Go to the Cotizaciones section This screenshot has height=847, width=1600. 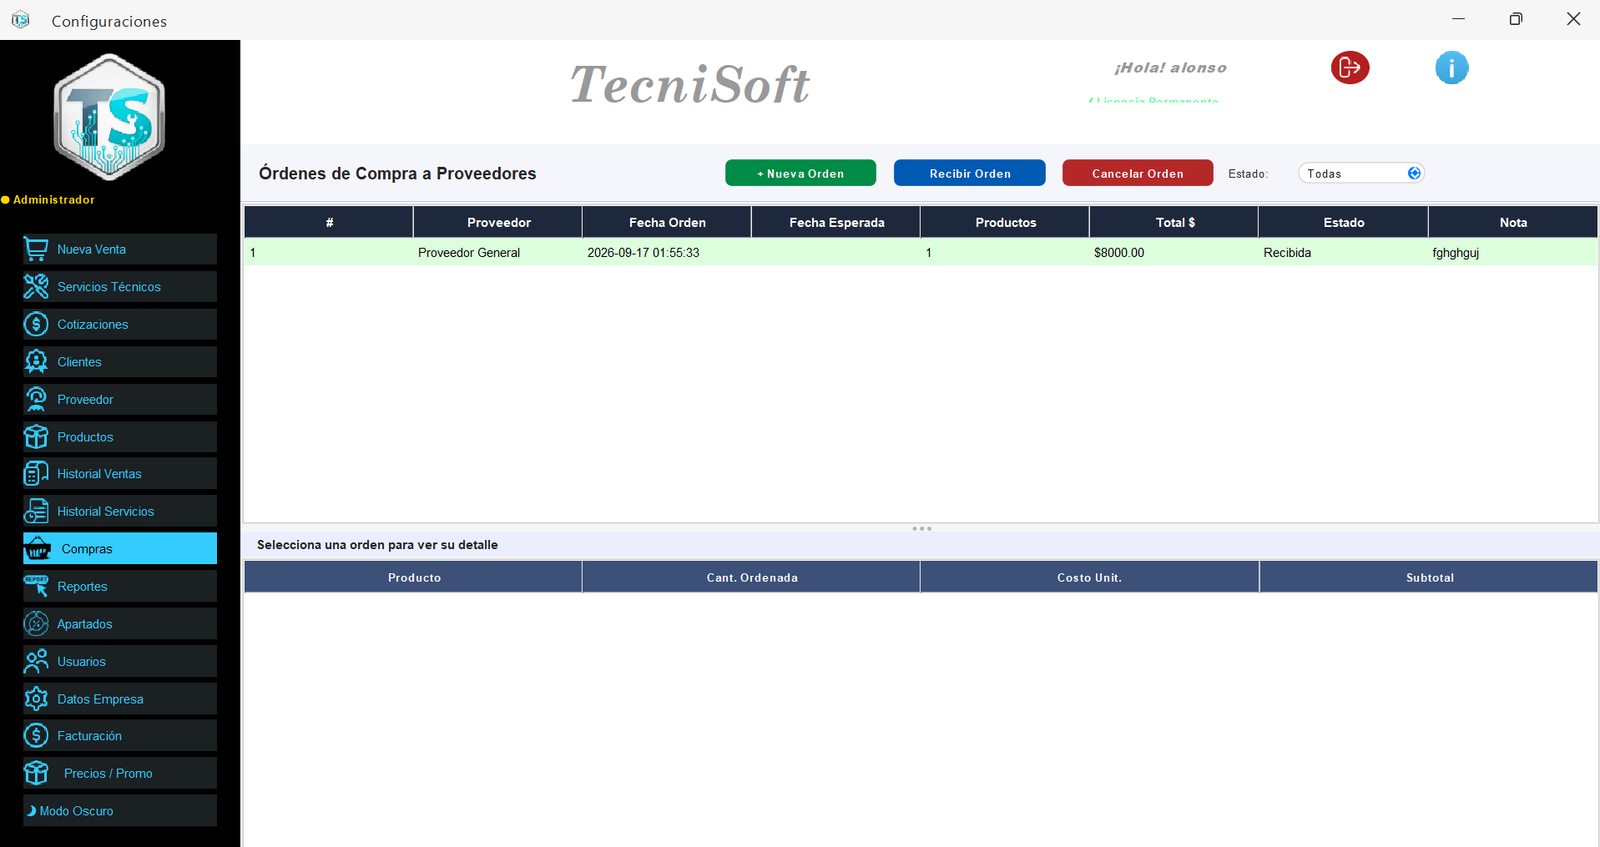(120, 324)
